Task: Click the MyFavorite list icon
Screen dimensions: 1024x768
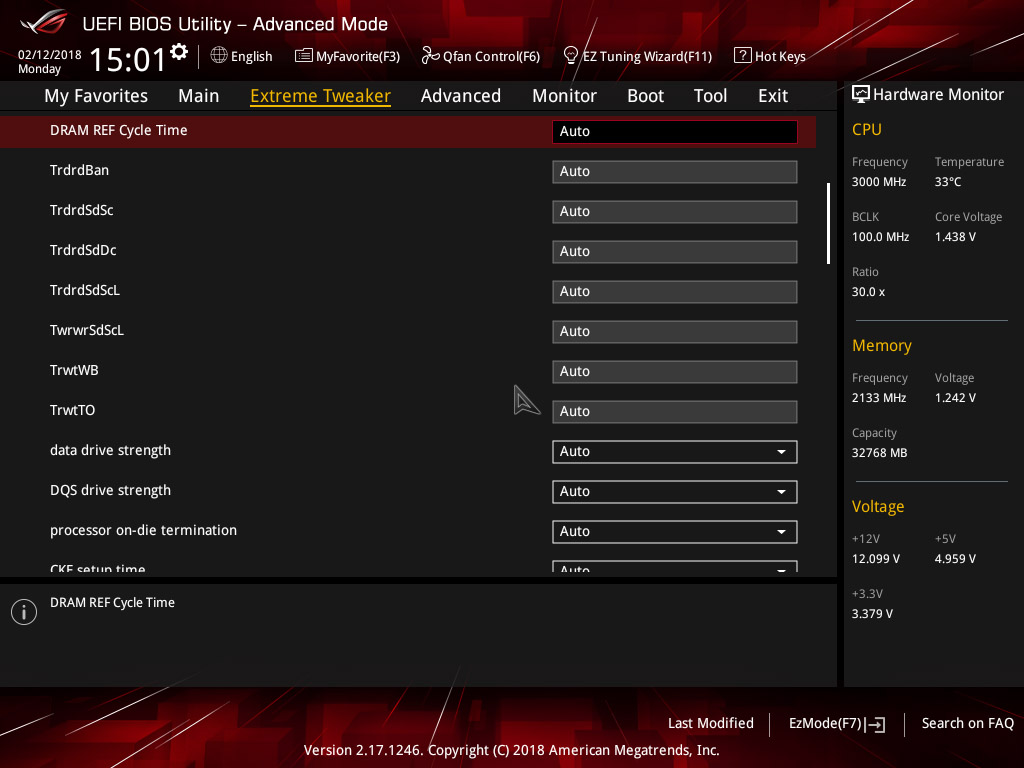Action: tap(304, 56)
